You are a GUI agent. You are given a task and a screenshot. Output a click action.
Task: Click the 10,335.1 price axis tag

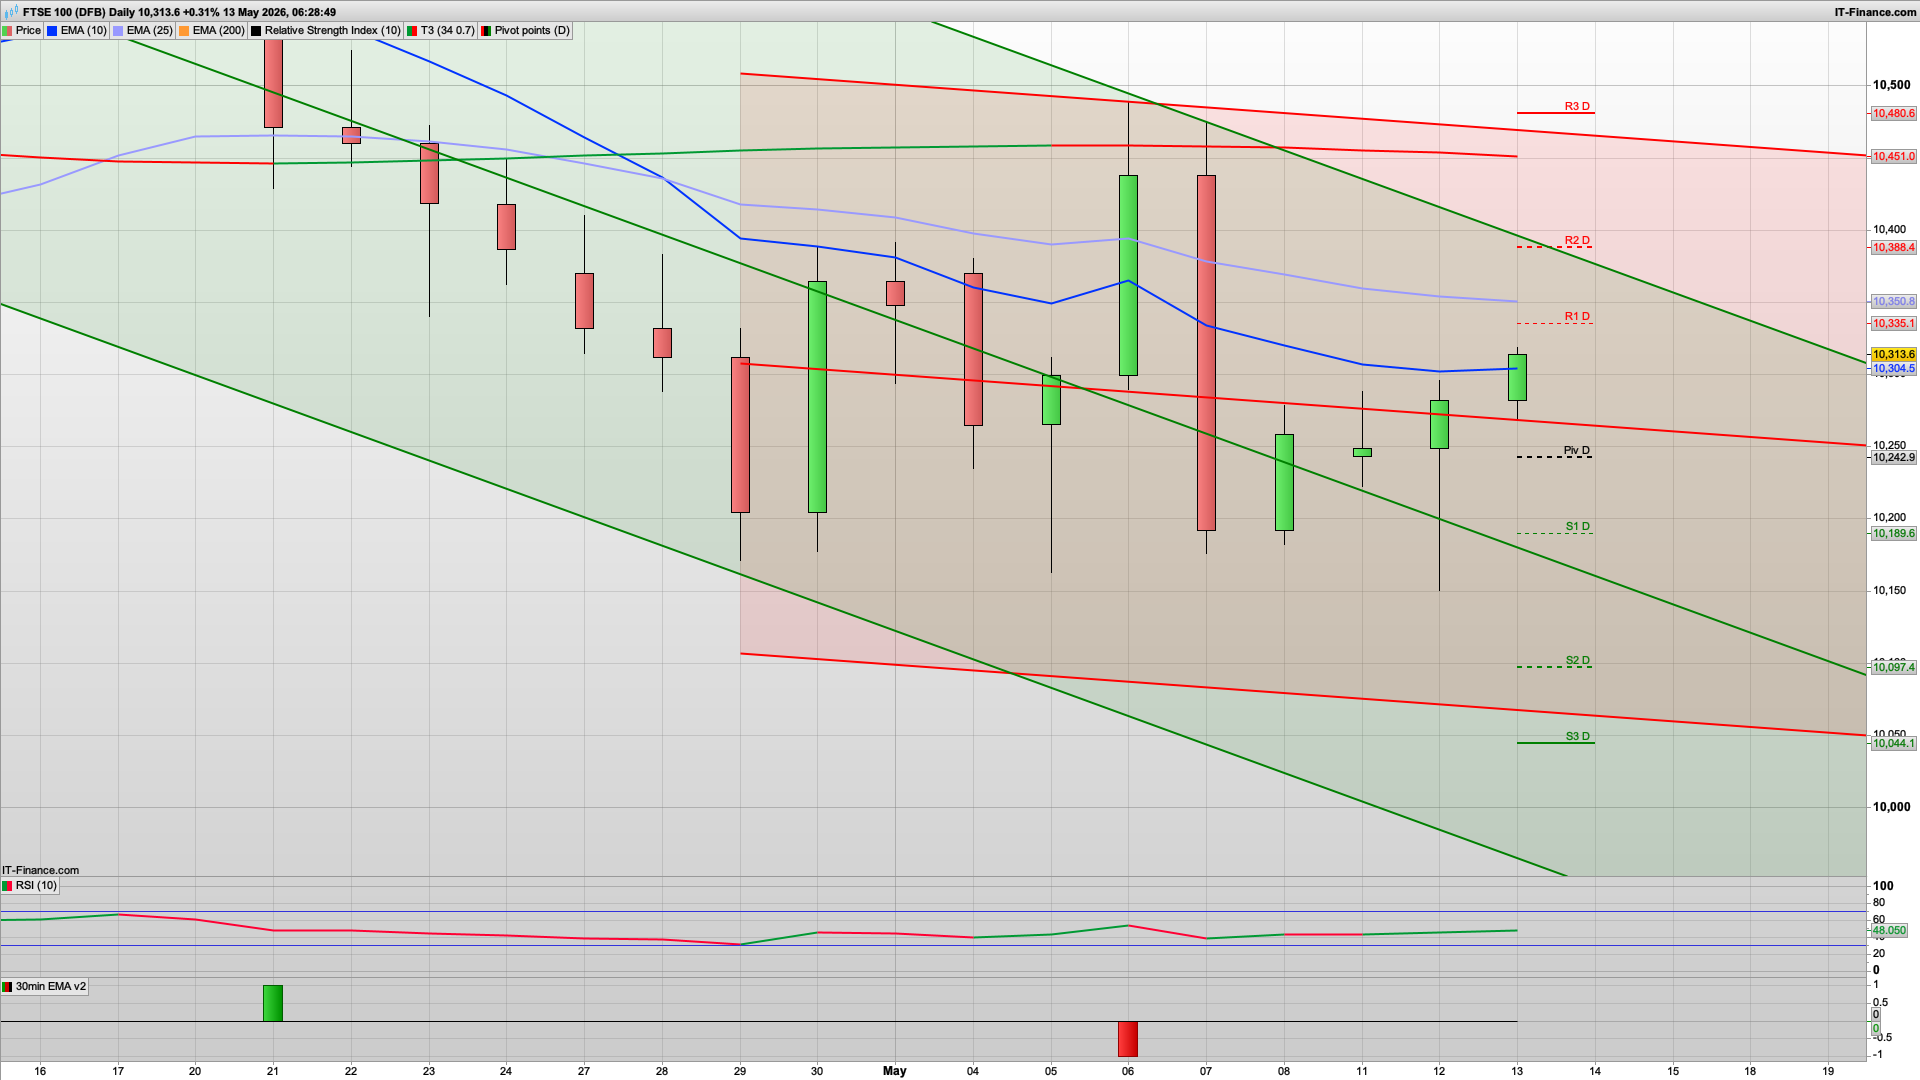pyautogui.click(x=1893, y=323)
